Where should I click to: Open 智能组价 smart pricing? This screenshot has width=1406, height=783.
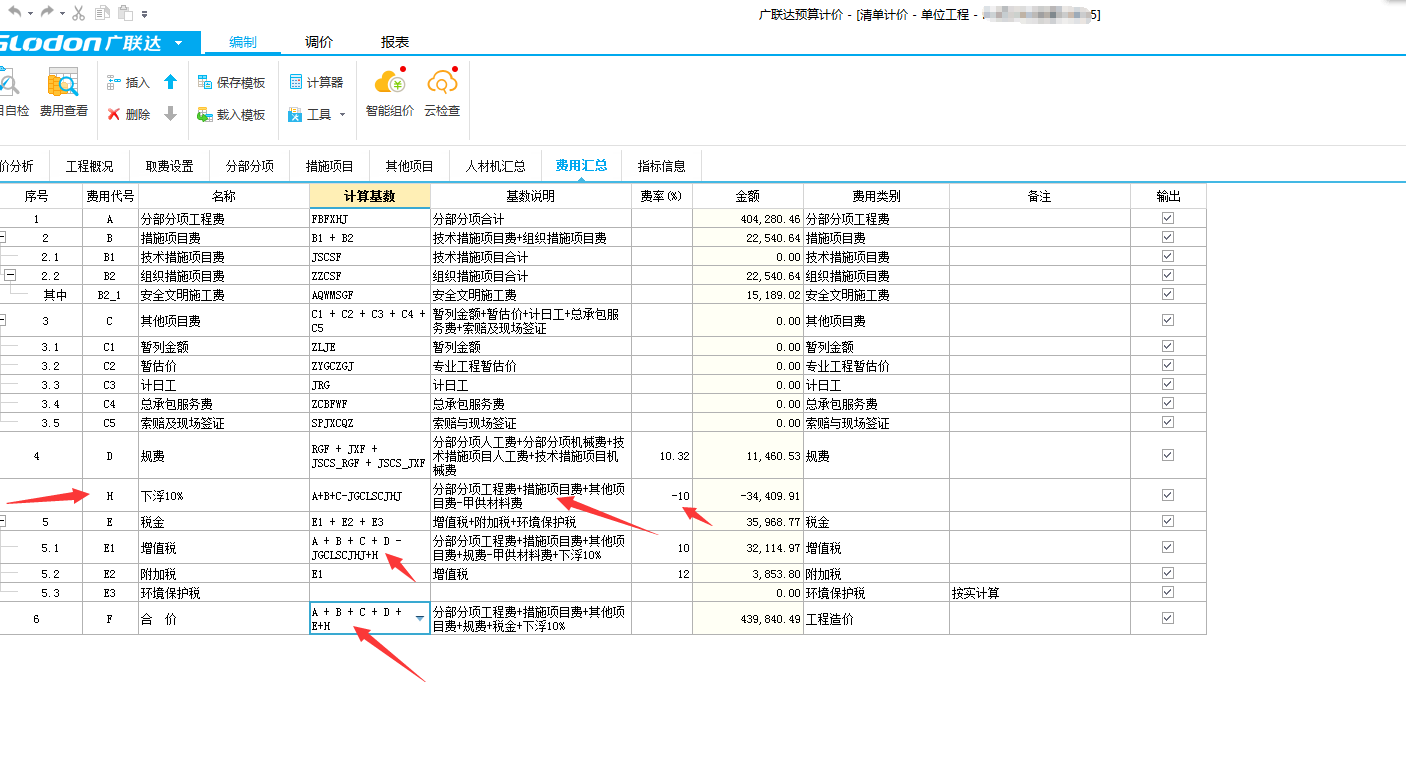point(390,93)
